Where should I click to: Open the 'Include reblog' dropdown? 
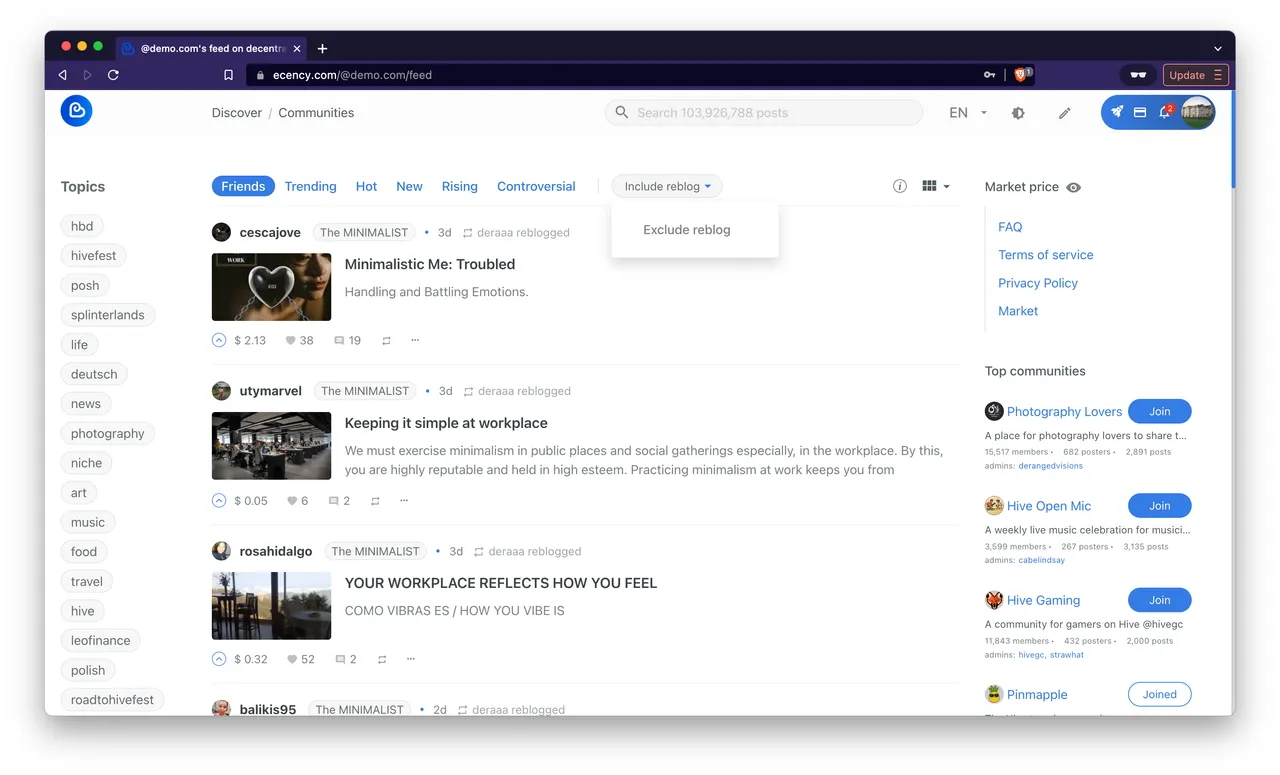pos(667,186)
